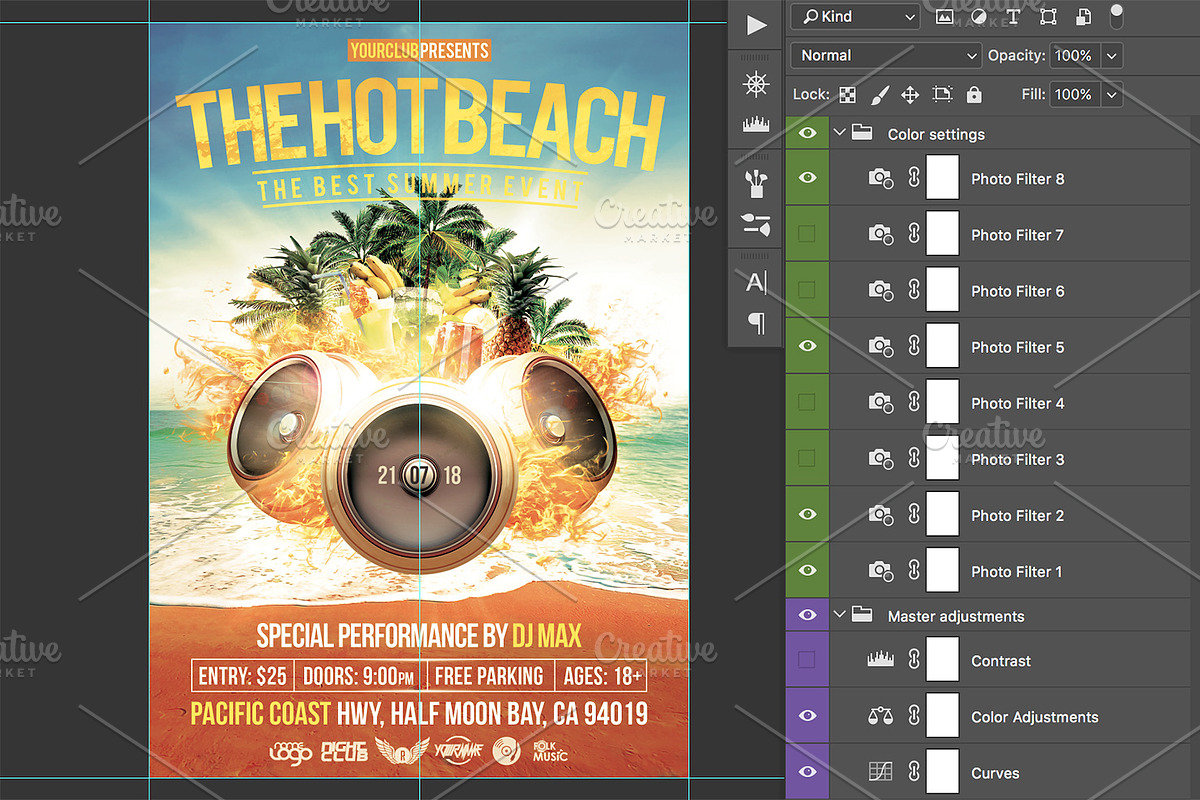The height and width of the screenshot is (800, 1200).
Task: Click ENTRY: $25 box on flyer
Action: [242, 676]
